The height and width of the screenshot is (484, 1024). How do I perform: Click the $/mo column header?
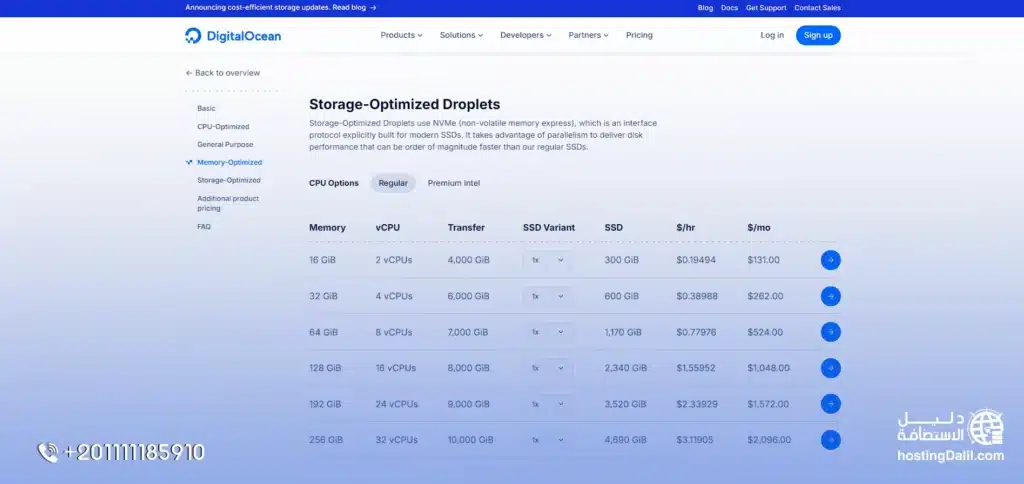[x=759, y=228]
